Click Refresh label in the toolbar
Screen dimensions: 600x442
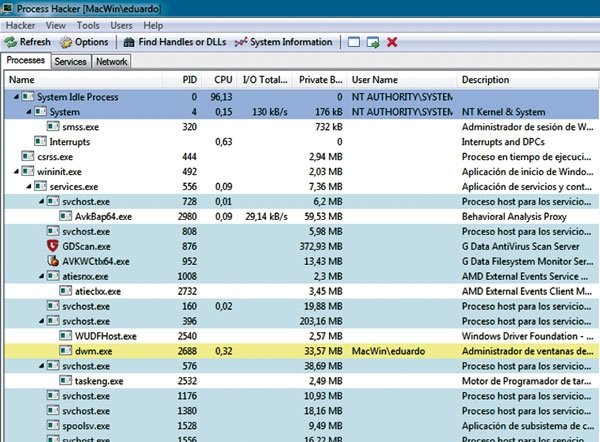35,42
